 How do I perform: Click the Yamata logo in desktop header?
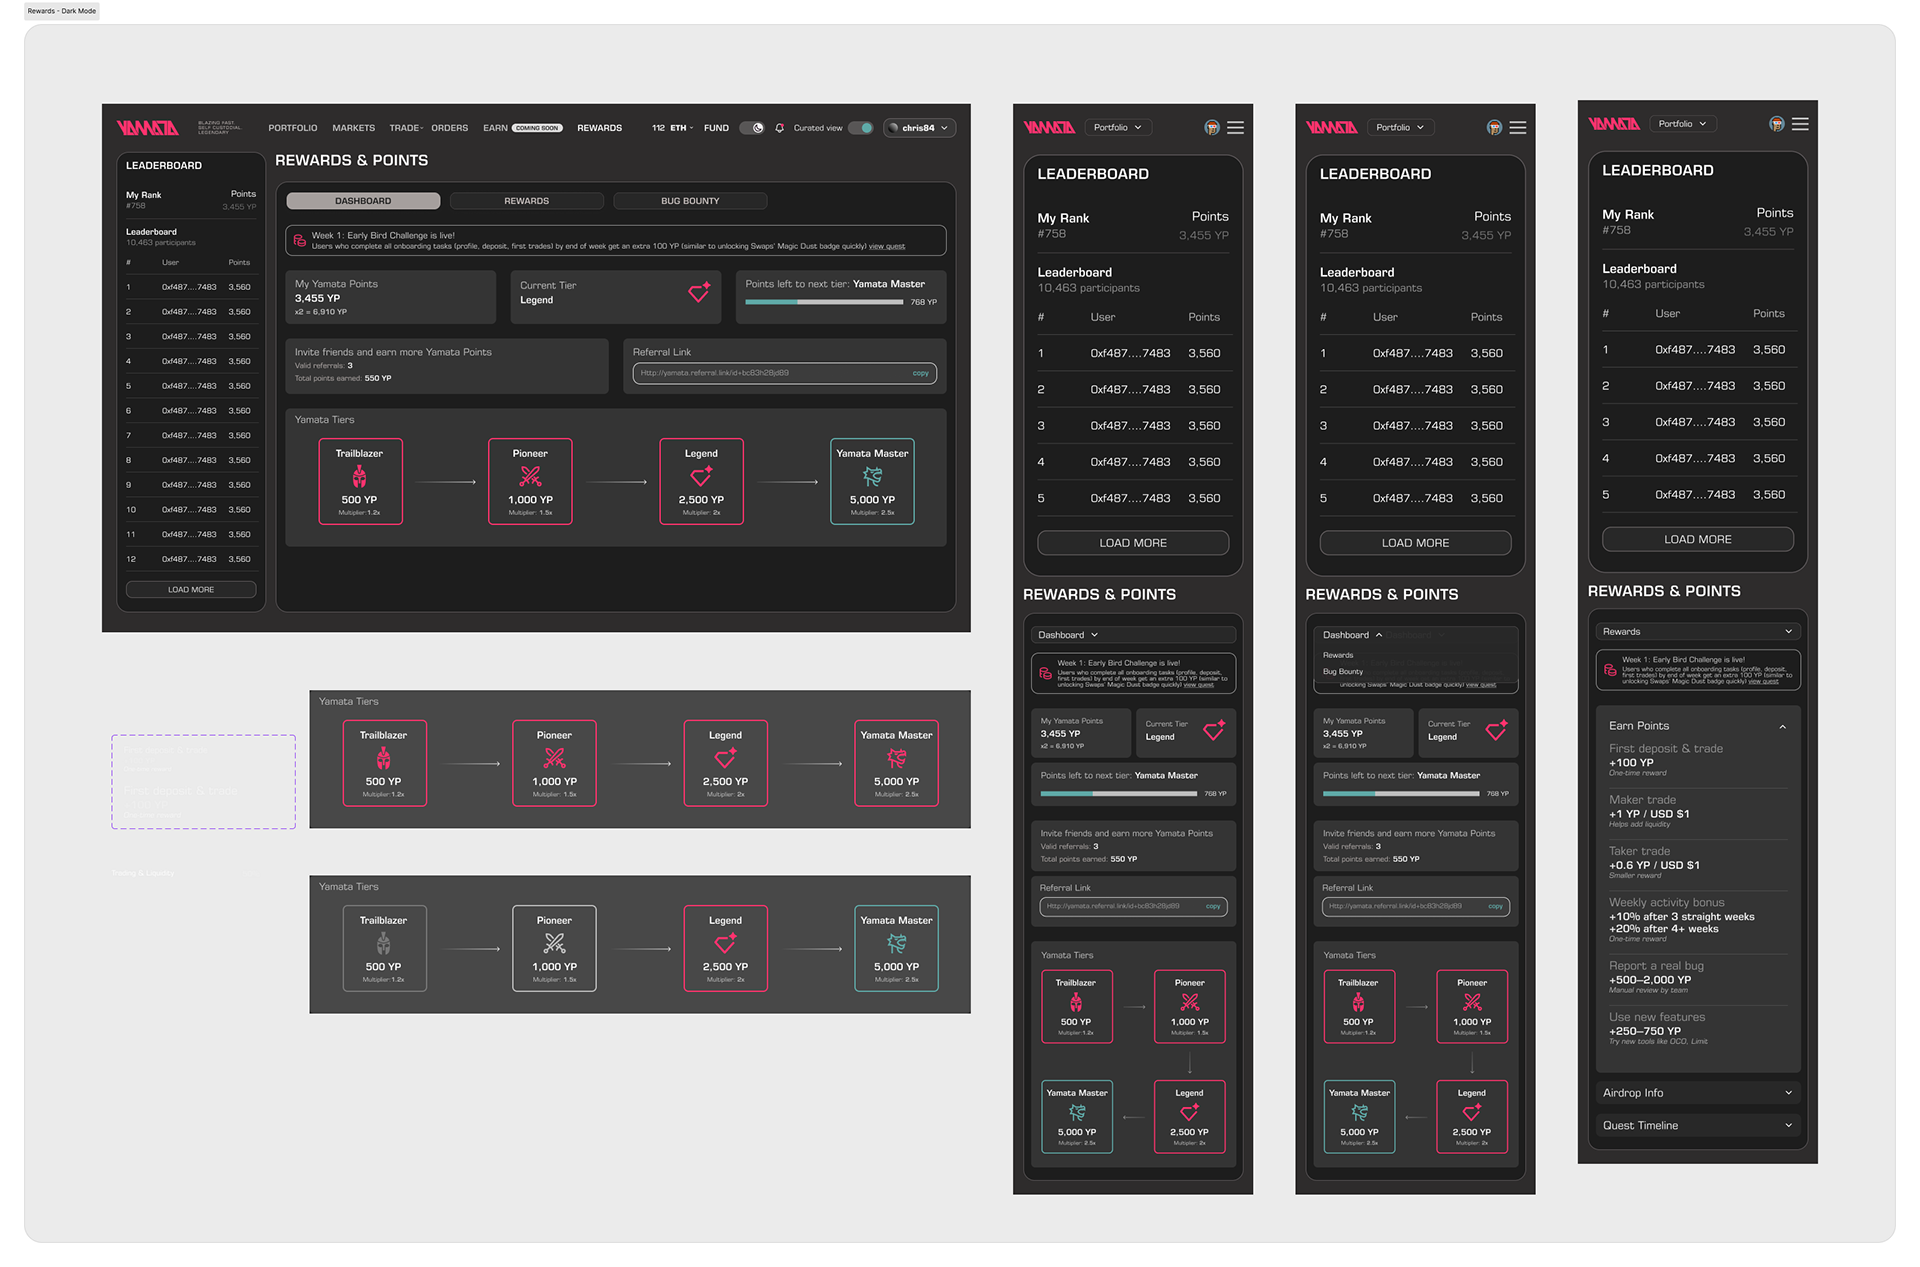click(147, 128)
